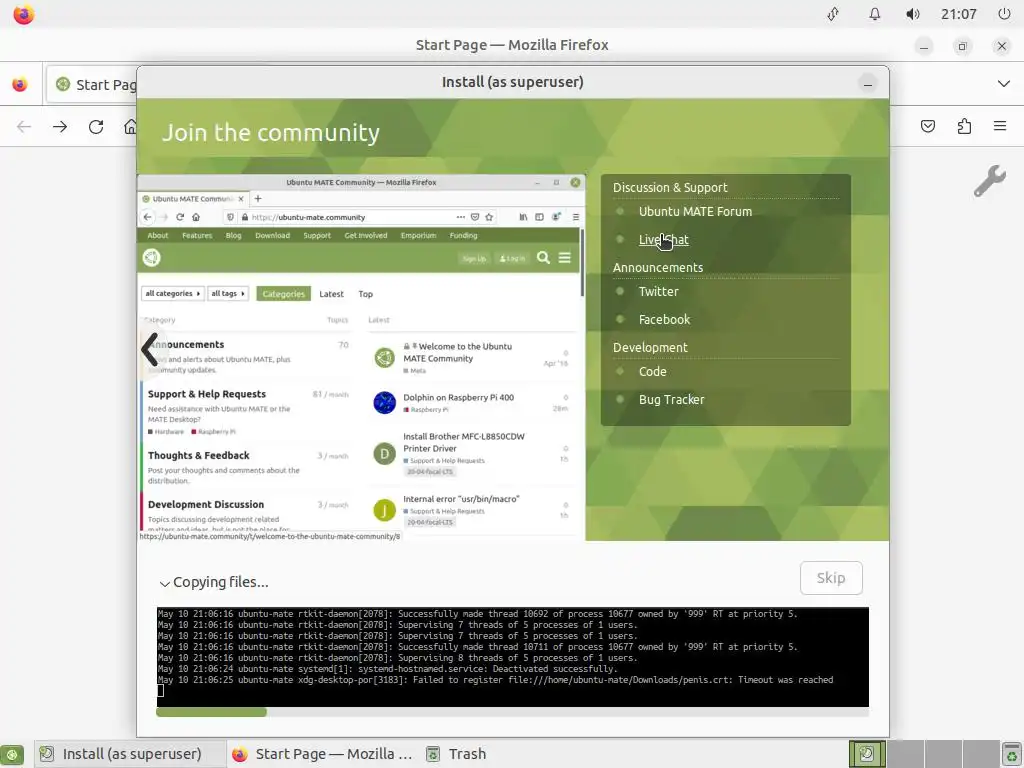Open the Firefox hamburger menu
The width and height of the screenshot is (1024, 768).
[1000, 126]
